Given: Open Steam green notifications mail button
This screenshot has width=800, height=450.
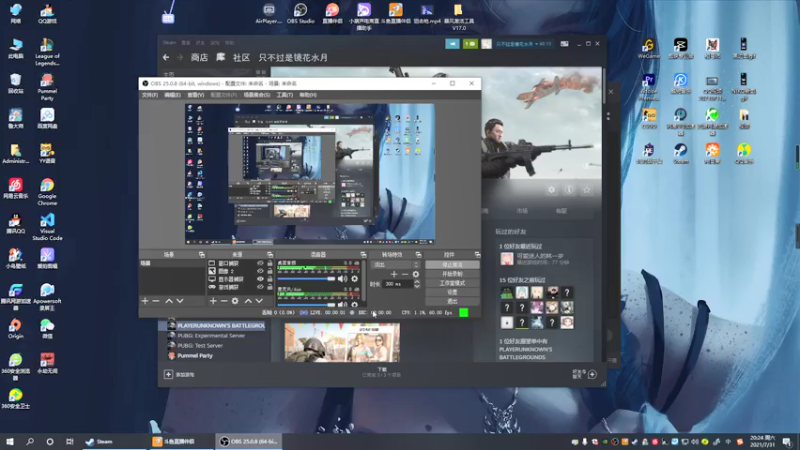Looking at the screenshot, I should 470,44.
